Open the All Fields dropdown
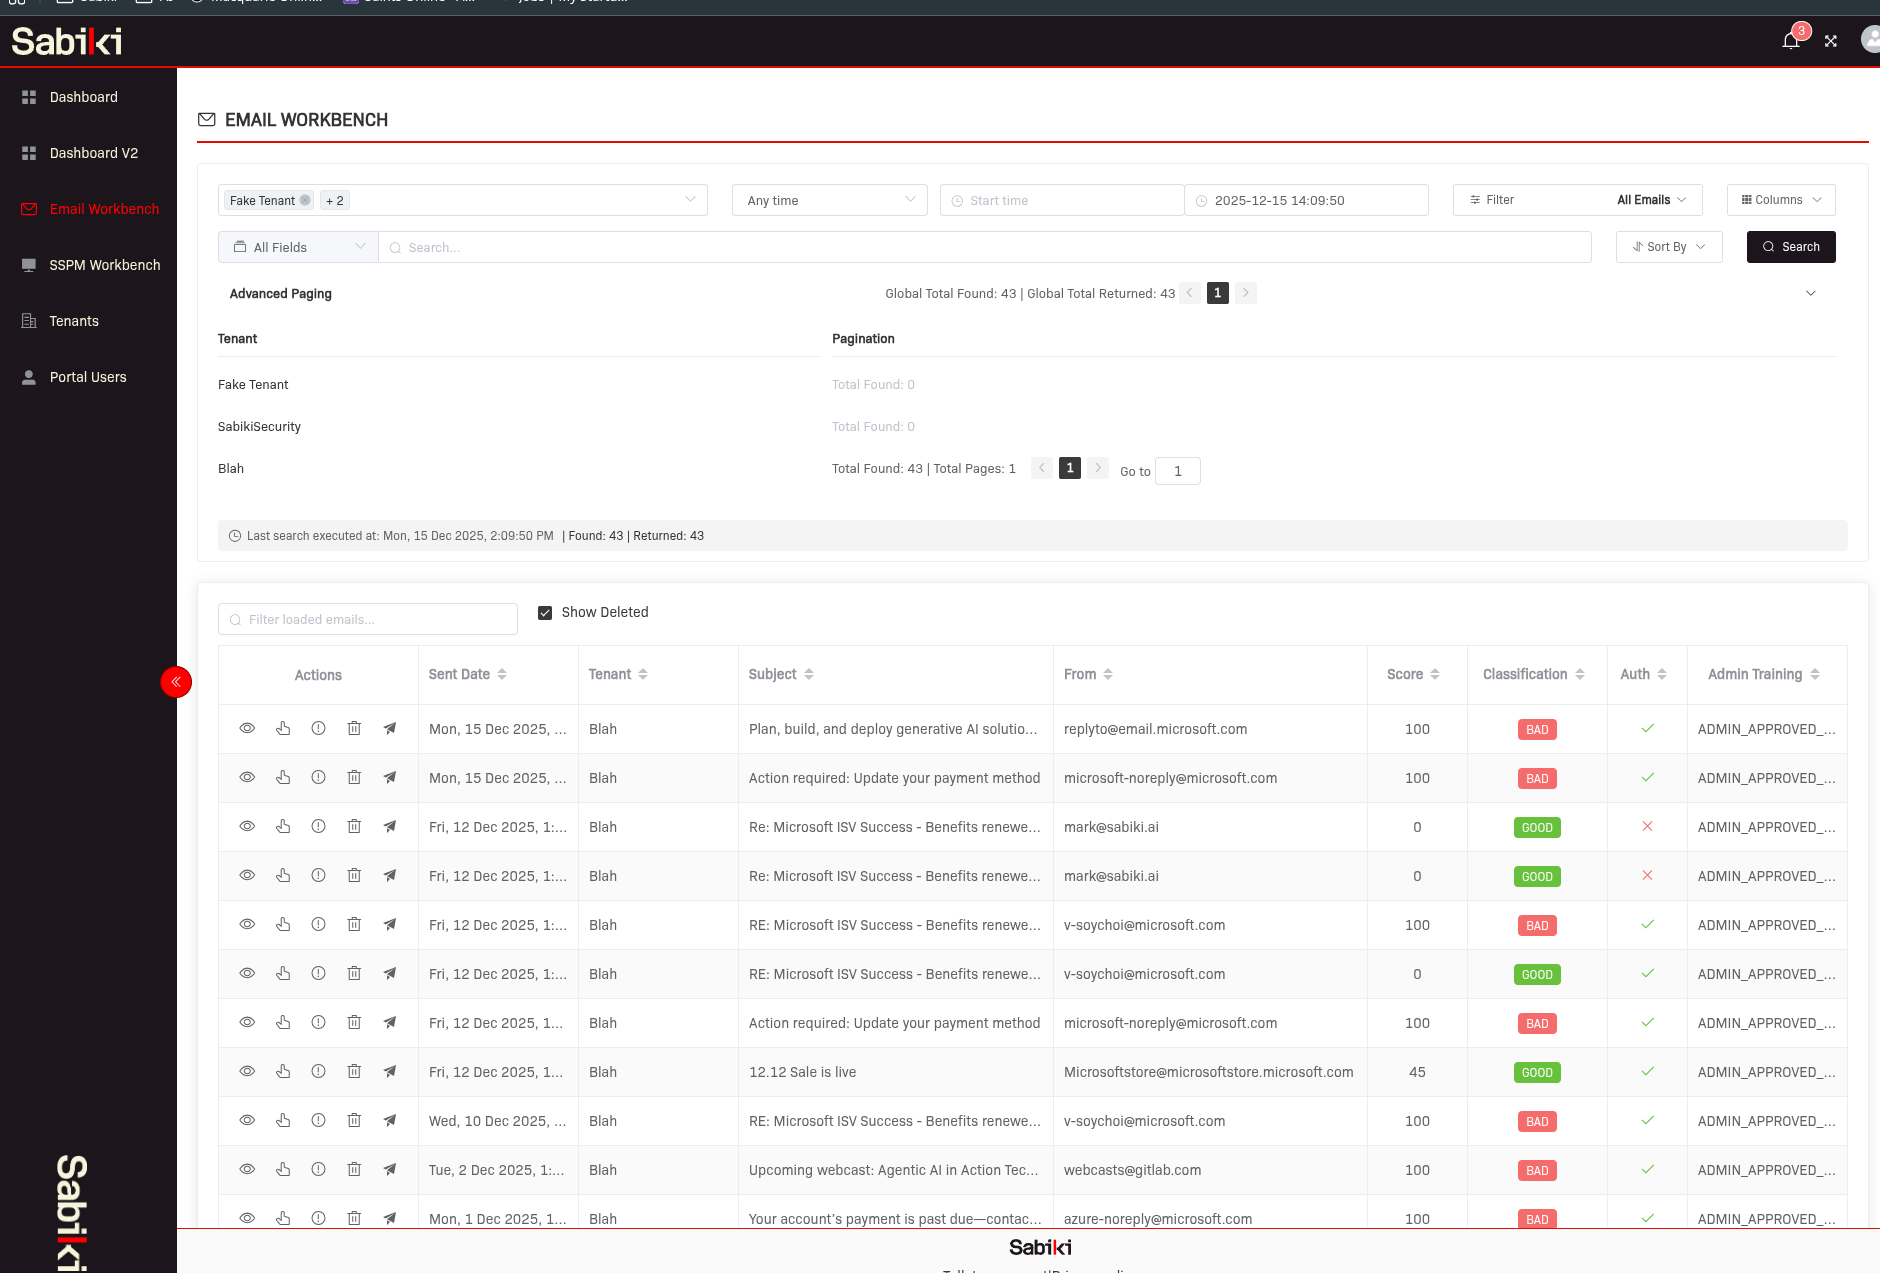Viewport: 1880px width, 1273px height. [298, 247]
